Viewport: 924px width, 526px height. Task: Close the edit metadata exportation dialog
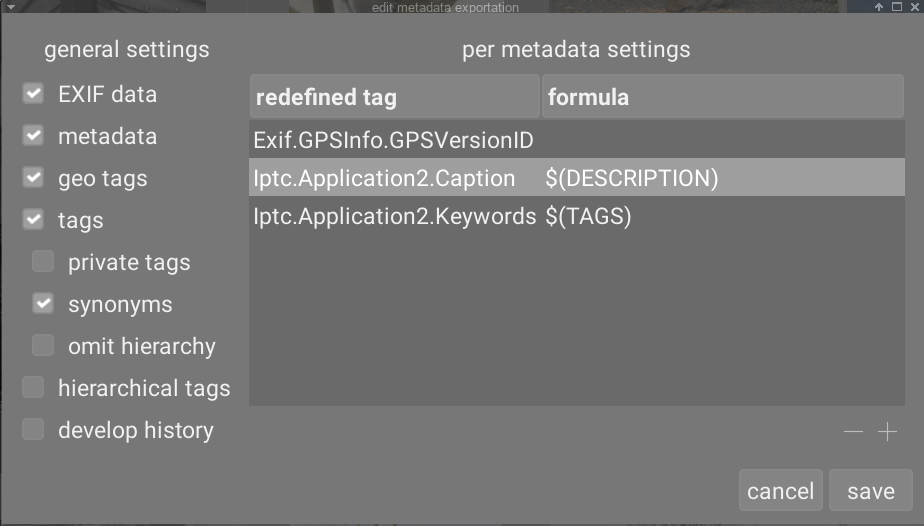point(915,7)
